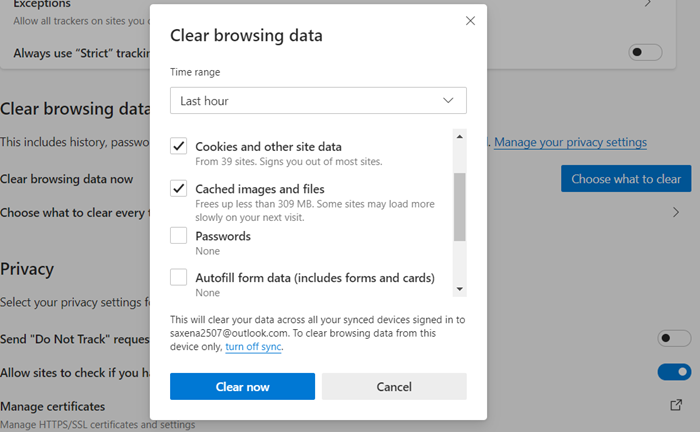Click the Choose what to clear button
Viewport: 700px width, 432px height.
tap(626, 179)
